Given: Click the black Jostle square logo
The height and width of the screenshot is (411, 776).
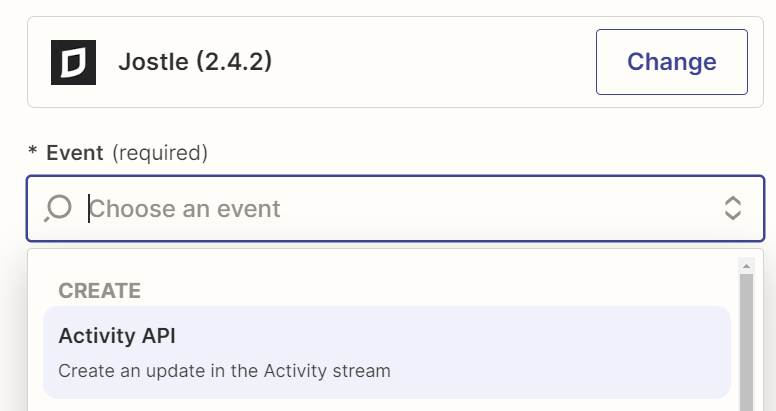Looking at the screenshot, I should (73, 62).
